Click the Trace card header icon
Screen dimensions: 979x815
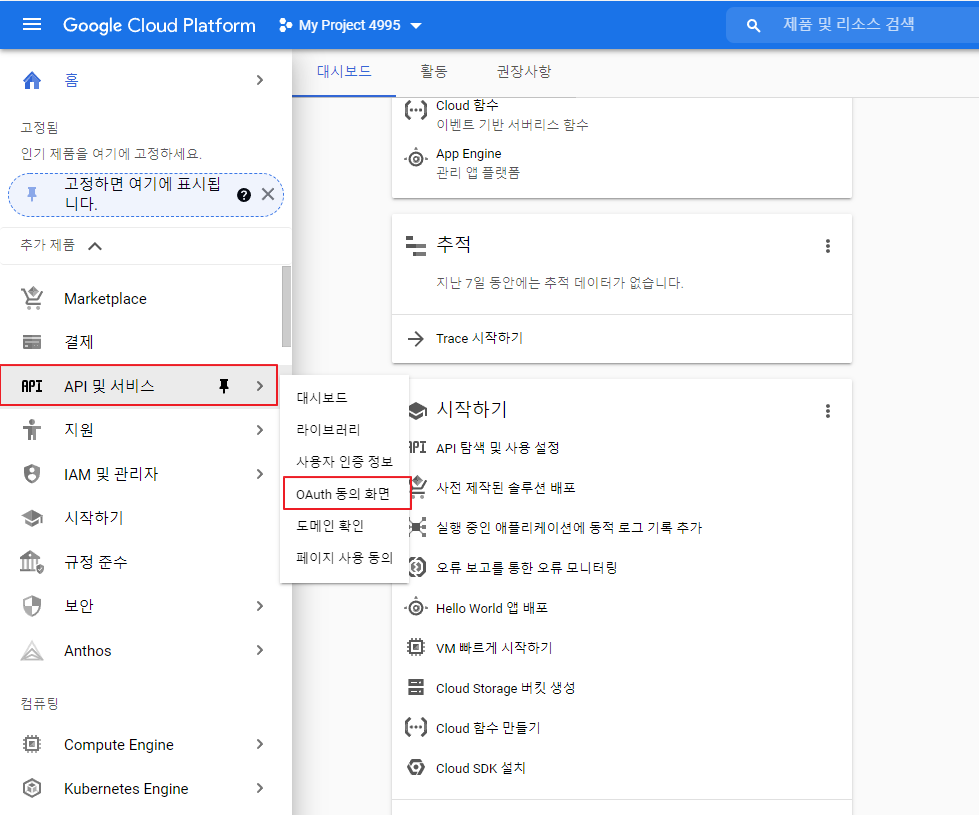(x=416, y=246)
